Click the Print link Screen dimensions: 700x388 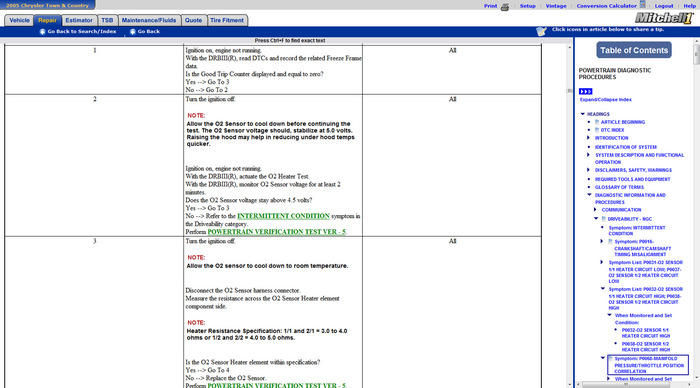pos(491,6)
